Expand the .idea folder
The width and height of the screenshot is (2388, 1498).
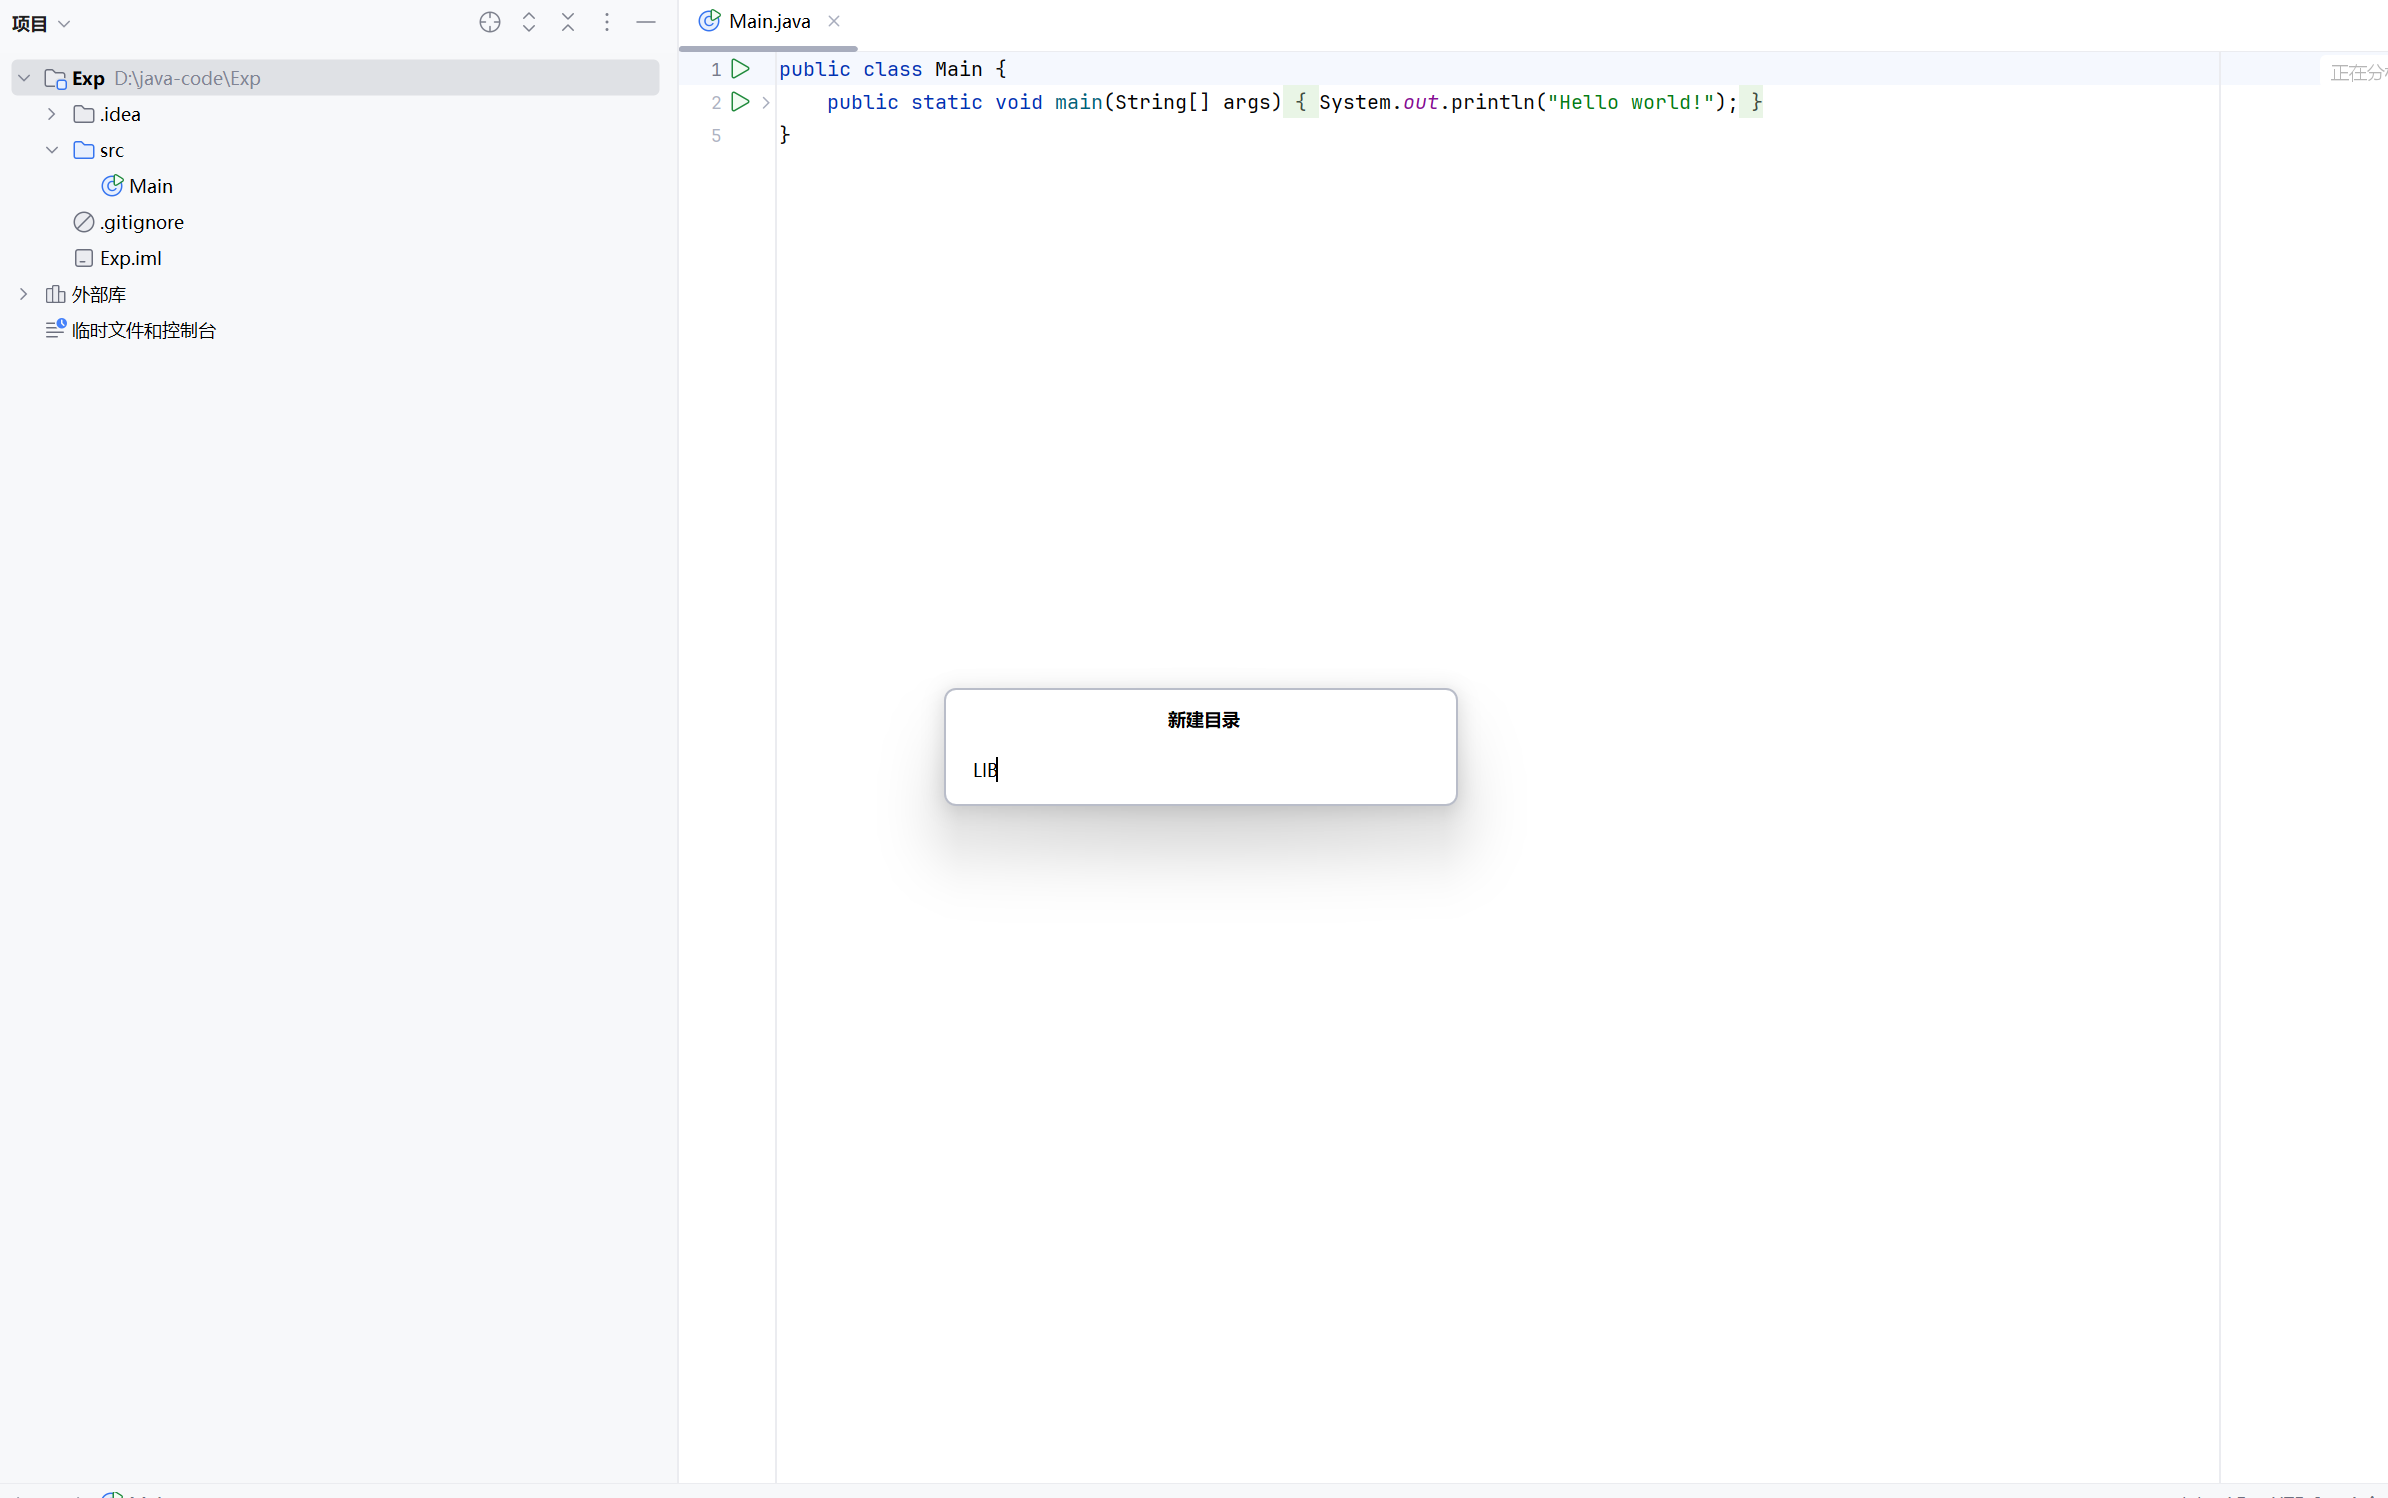tap(52, 114)
